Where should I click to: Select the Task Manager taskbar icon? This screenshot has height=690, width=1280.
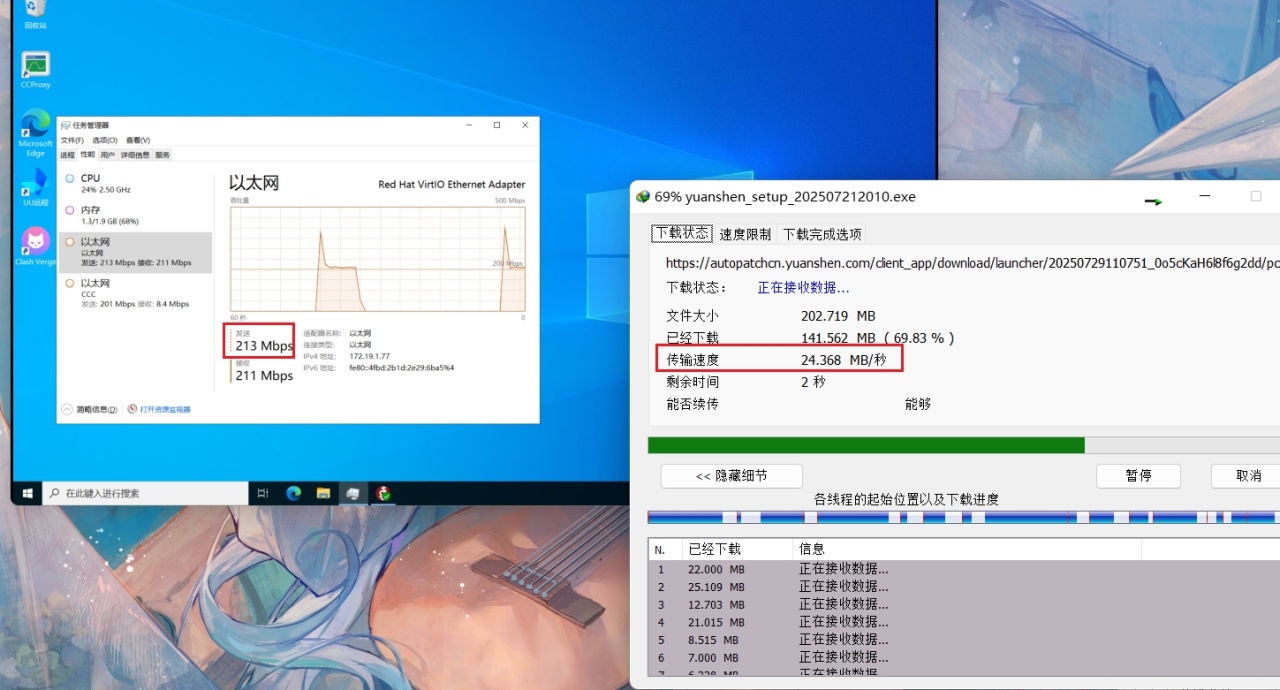[x=353, y=493]
